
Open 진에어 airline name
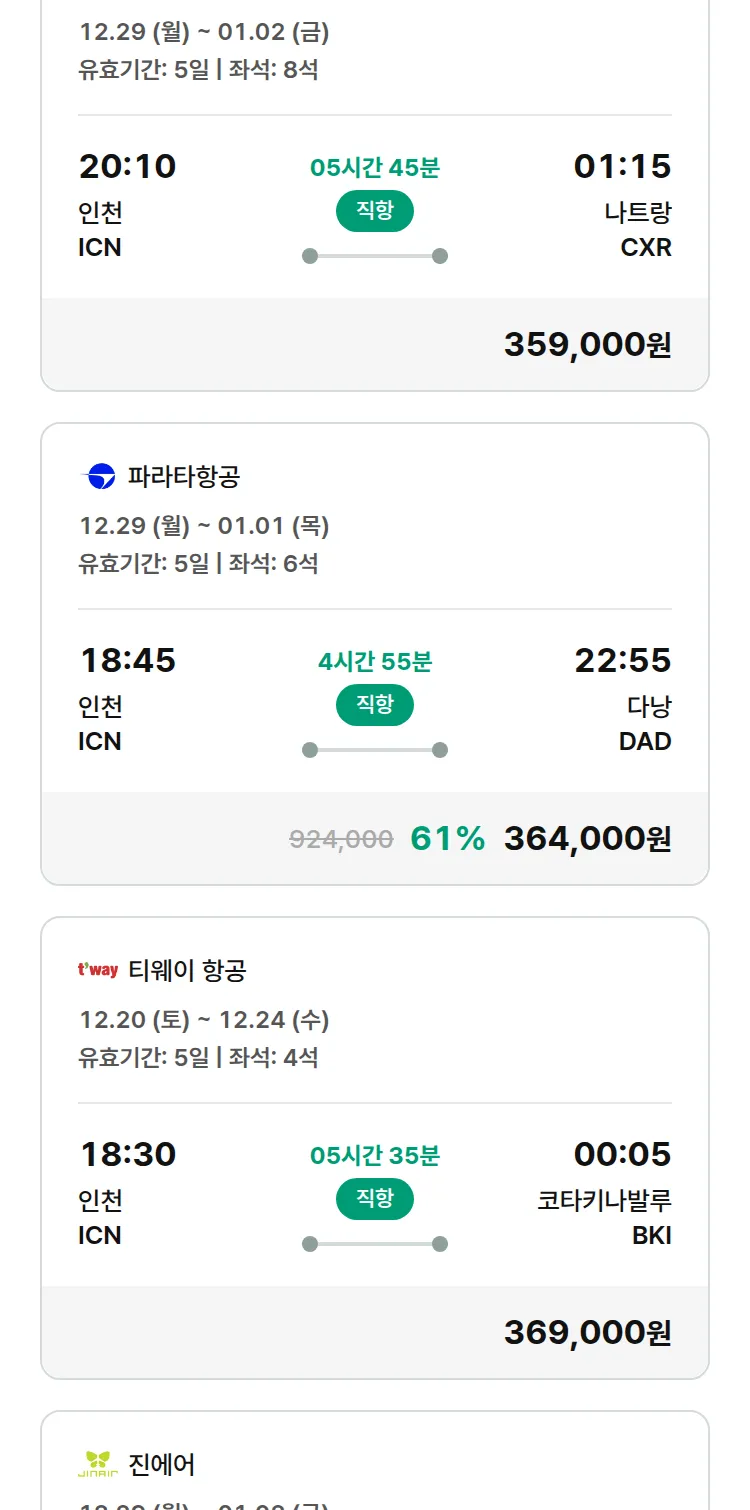pyautogui.click(x=162, y=1465)
